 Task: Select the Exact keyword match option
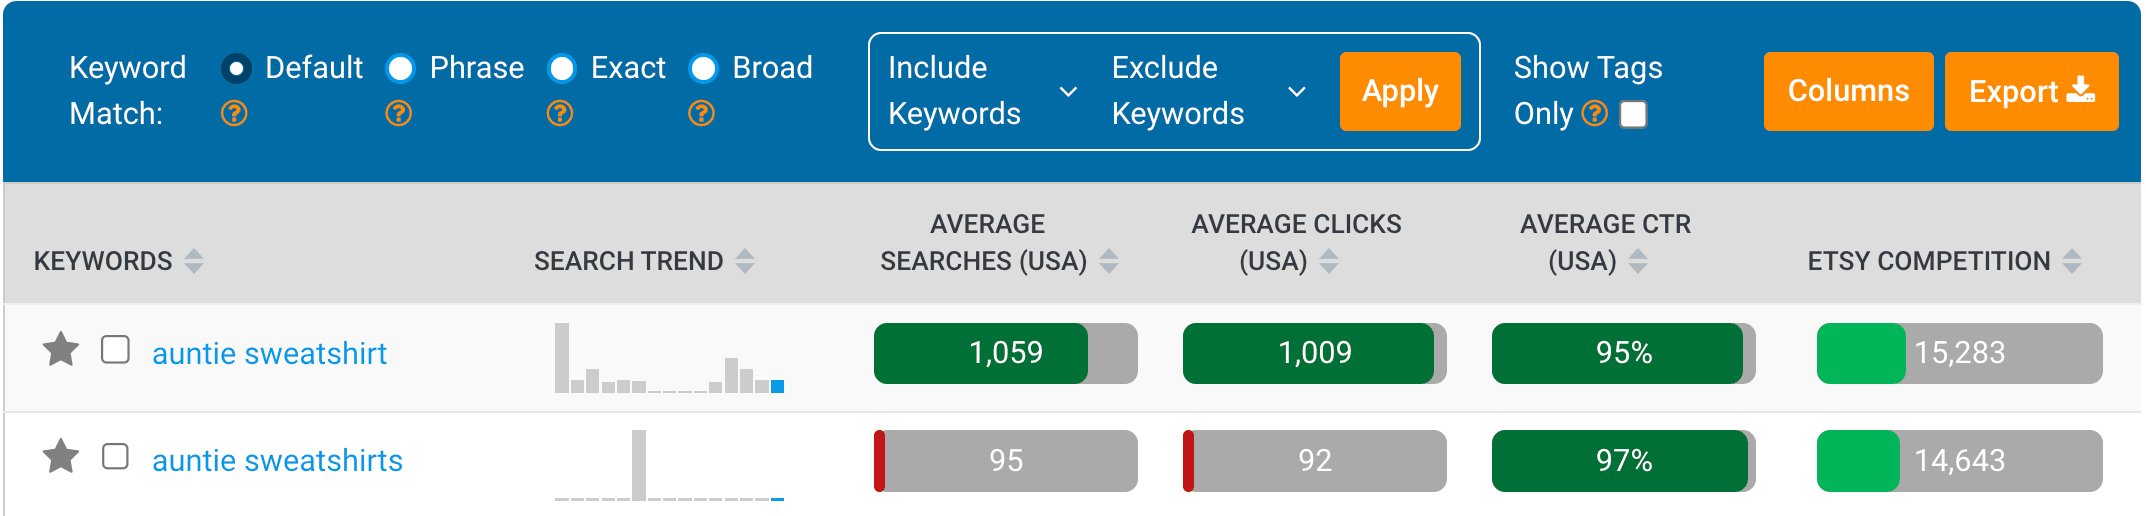[562, 68]
